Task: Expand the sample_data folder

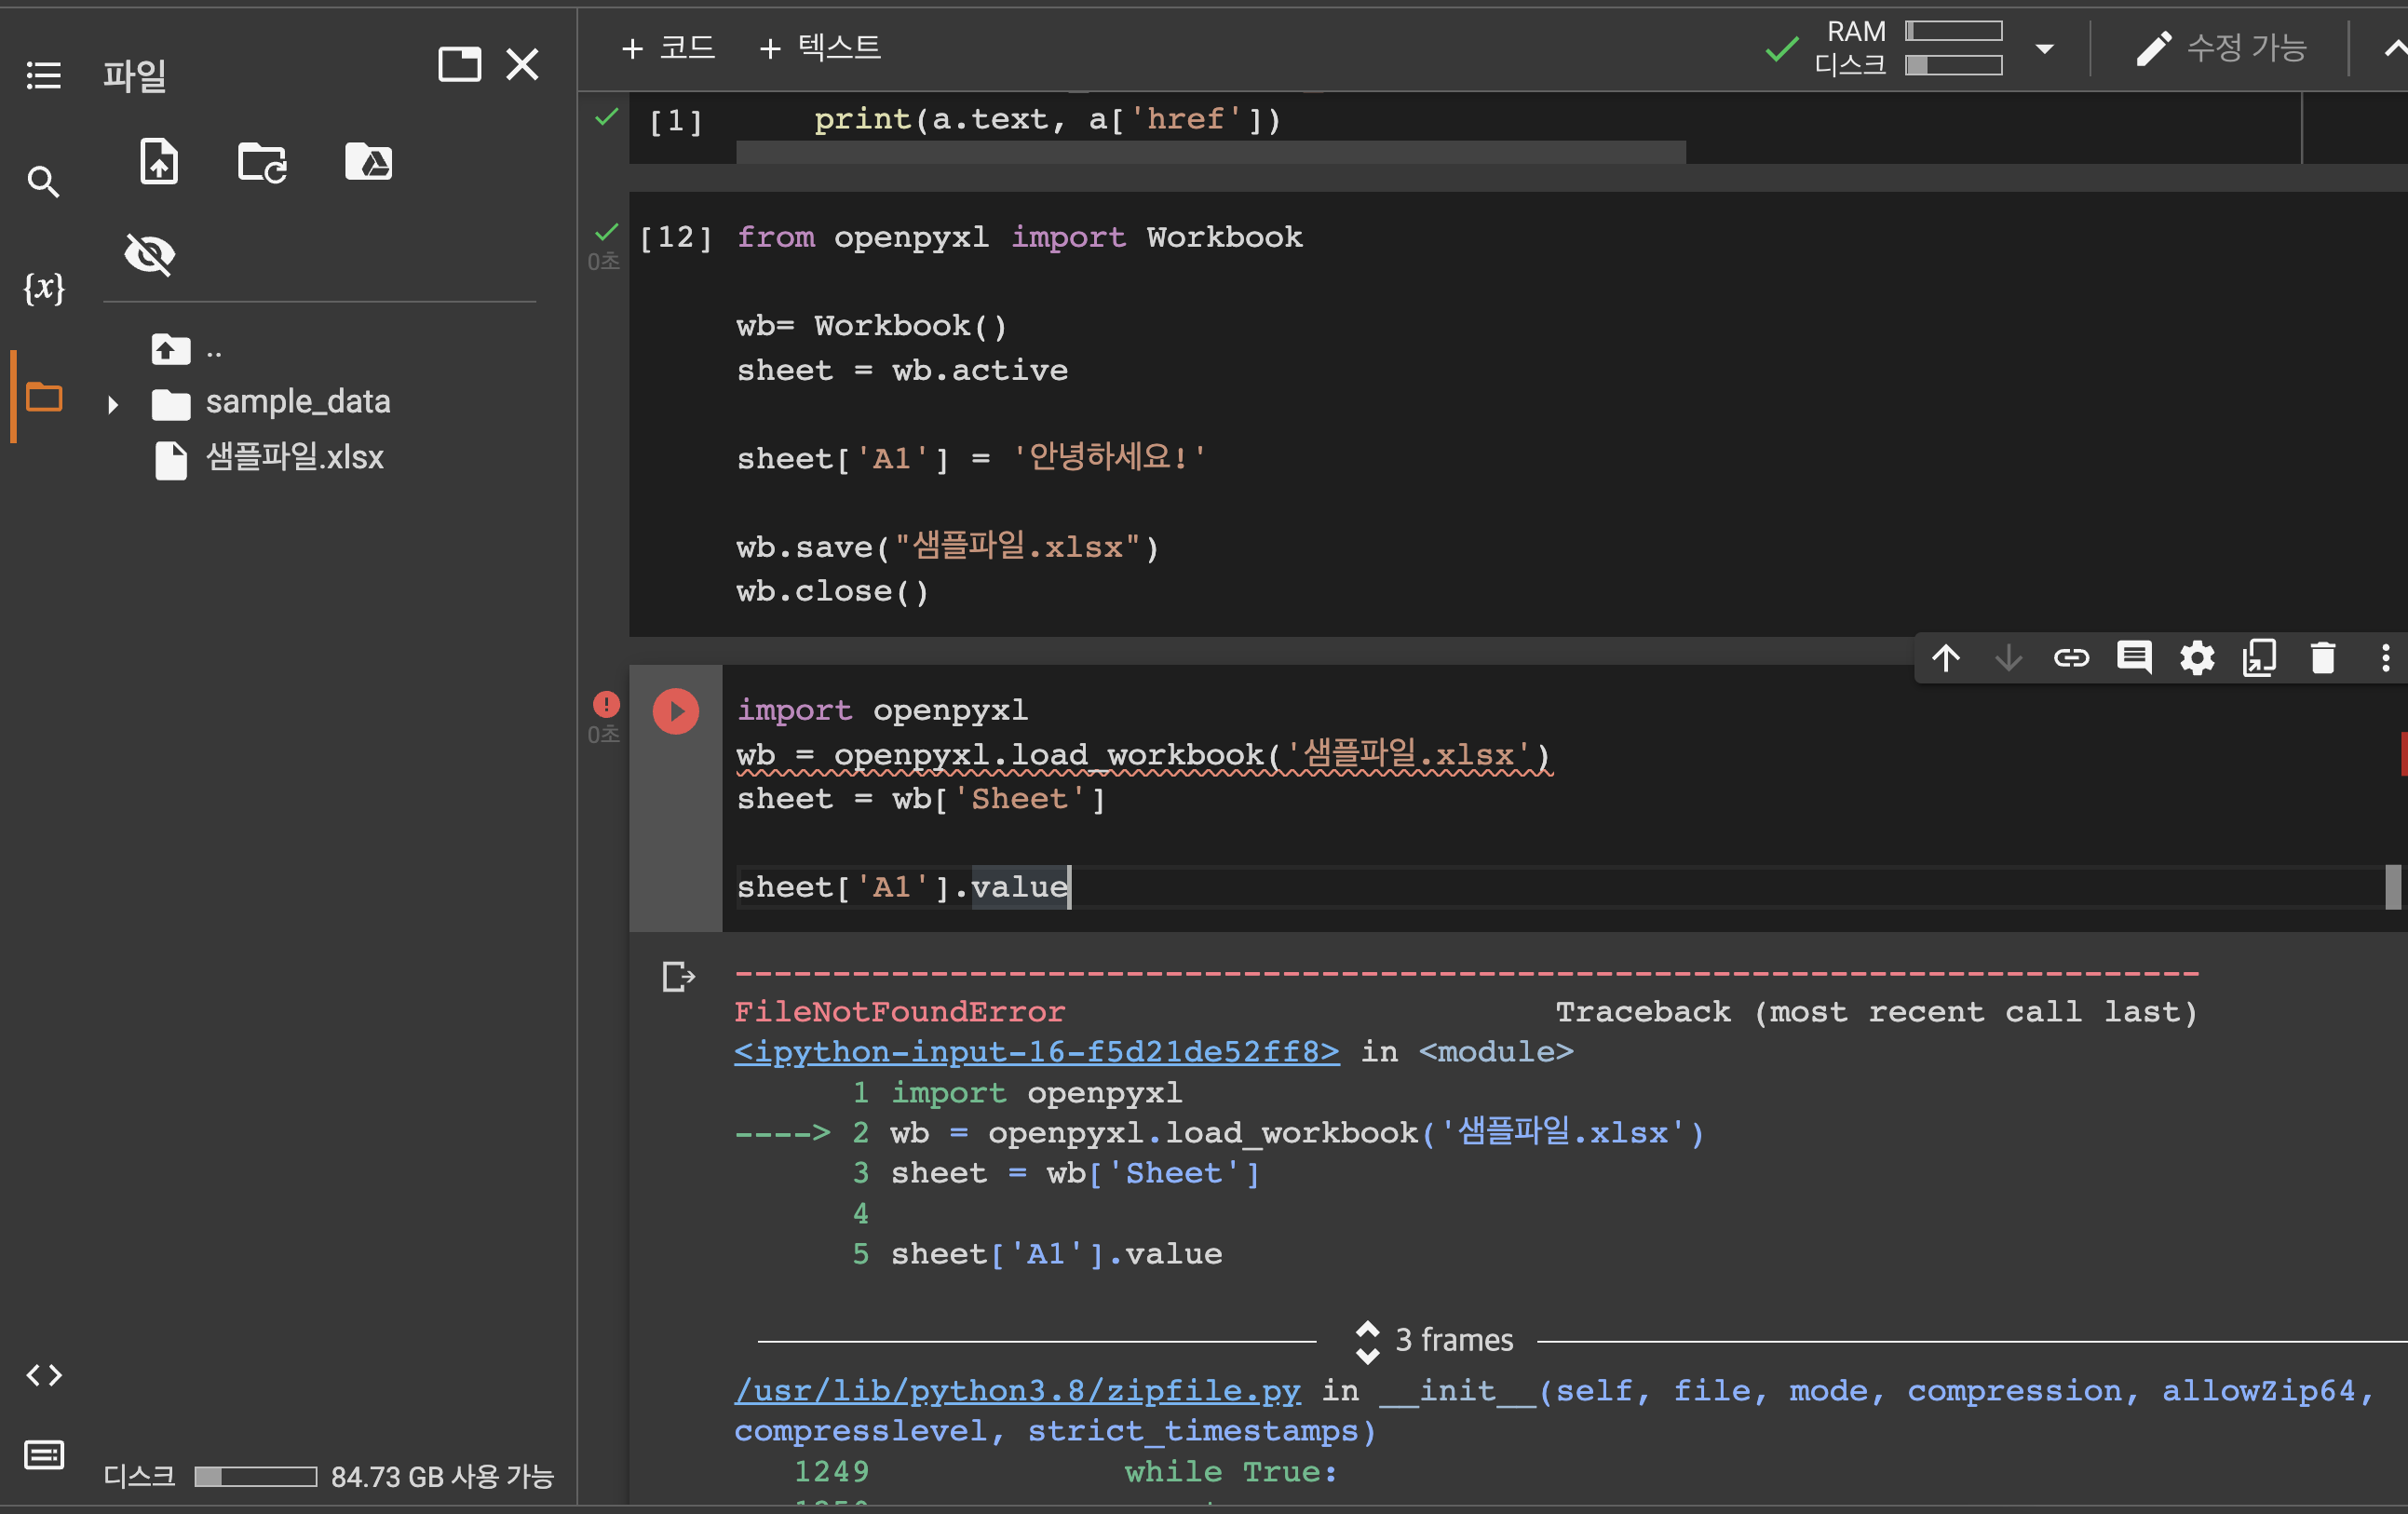Action: pyautogui.click(x=113, y=404)
